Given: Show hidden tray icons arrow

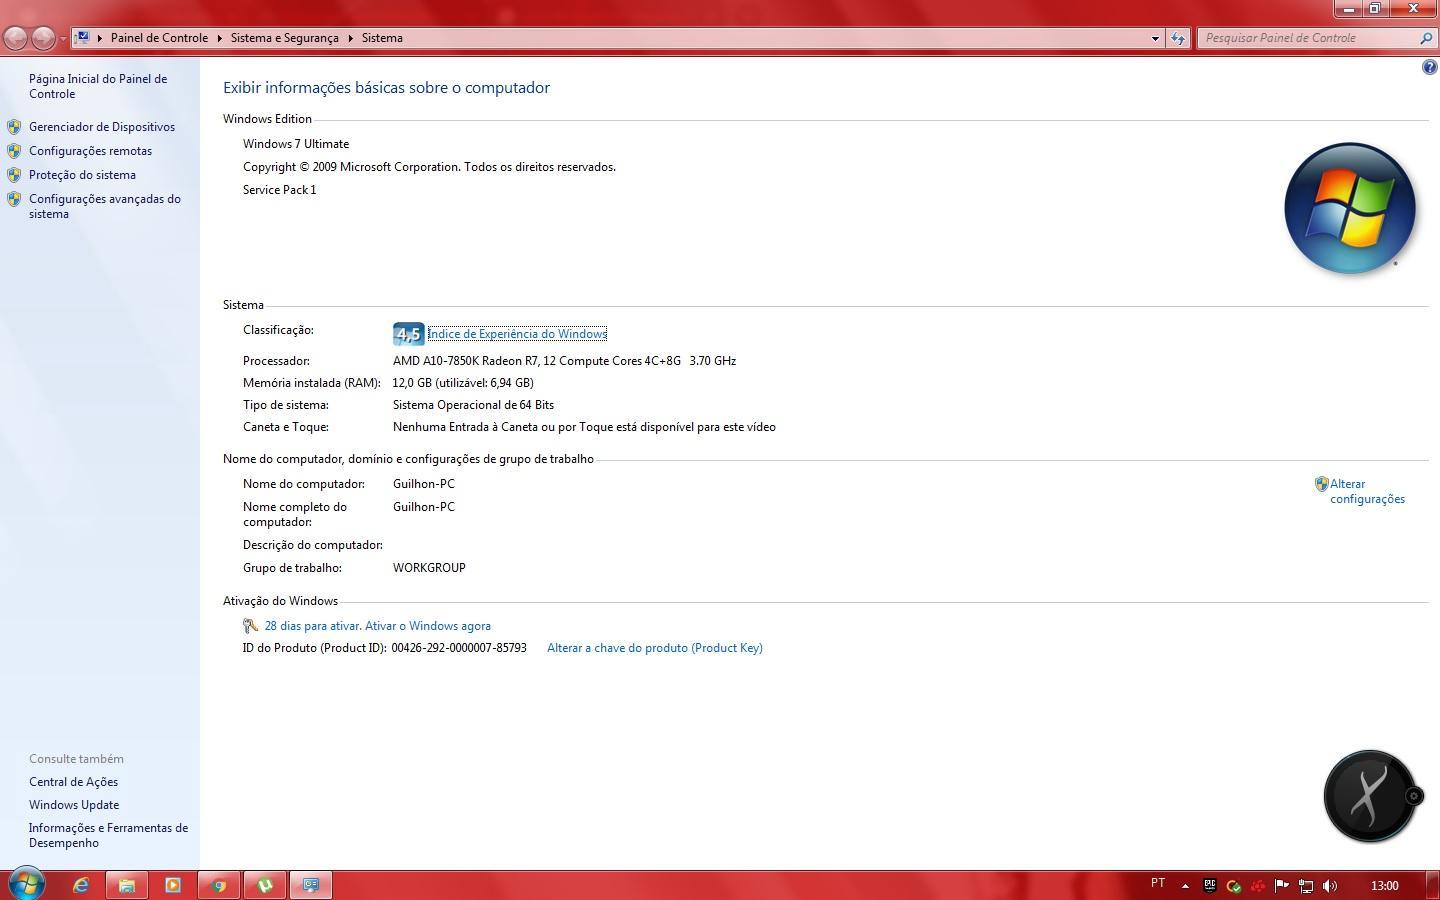Looking at the screenshot, I should coord(1185,885).
